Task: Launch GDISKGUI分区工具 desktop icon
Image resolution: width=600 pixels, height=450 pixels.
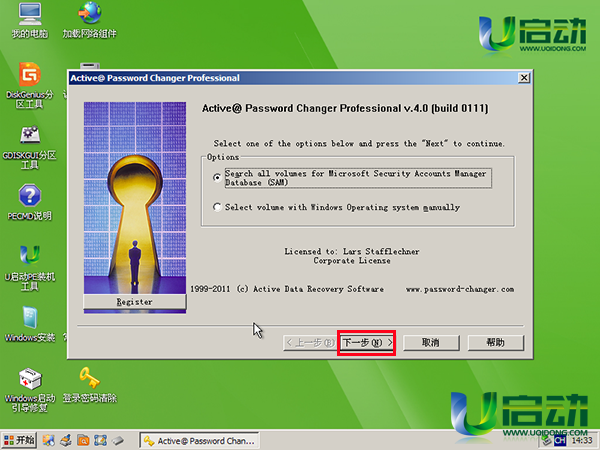Action: 30,147
